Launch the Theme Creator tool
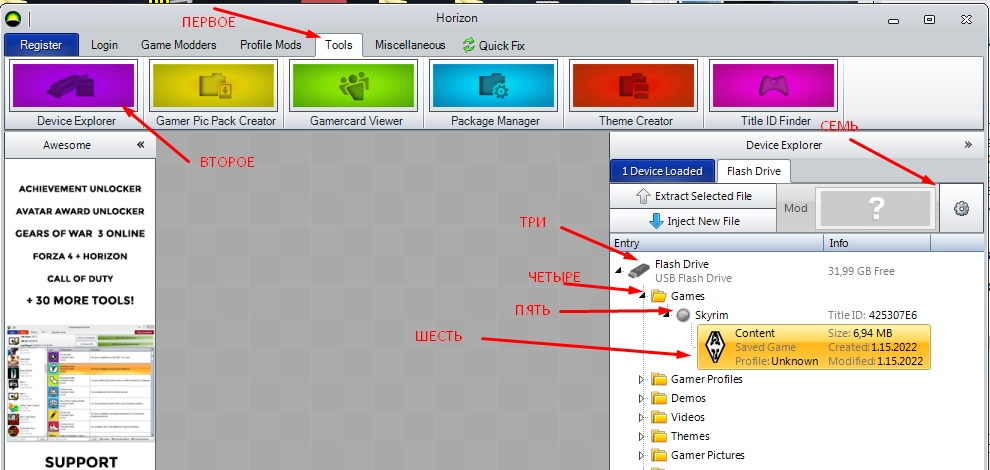The width and height of the screenshot is (990, 470). (x=633, y=85)
